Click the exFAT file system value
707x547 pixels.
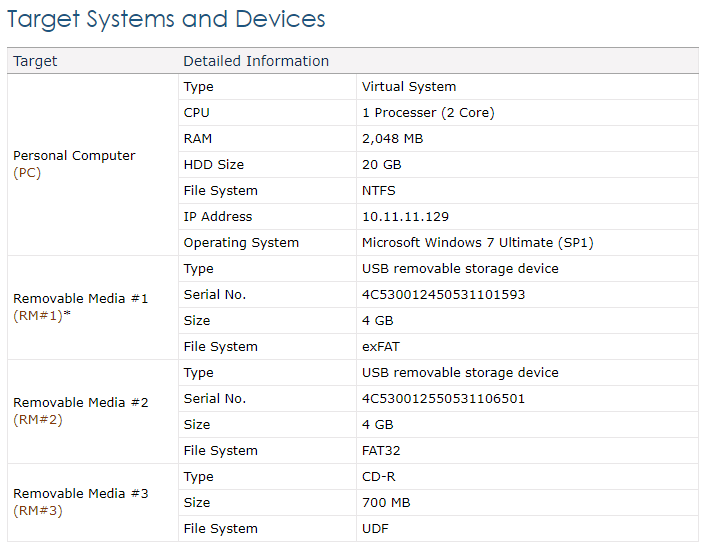click(381, 347)
